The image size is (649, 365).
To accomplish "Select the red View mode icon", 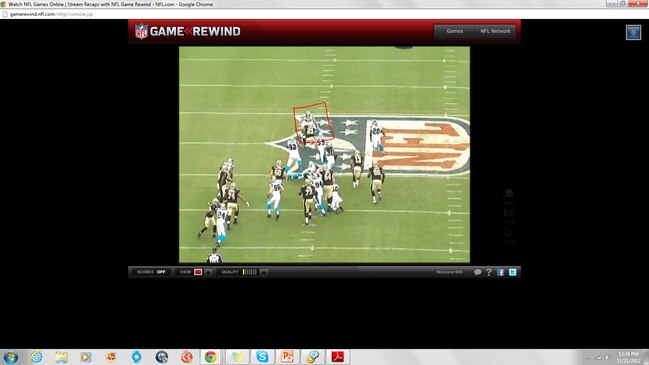I will tap(198, 272).
